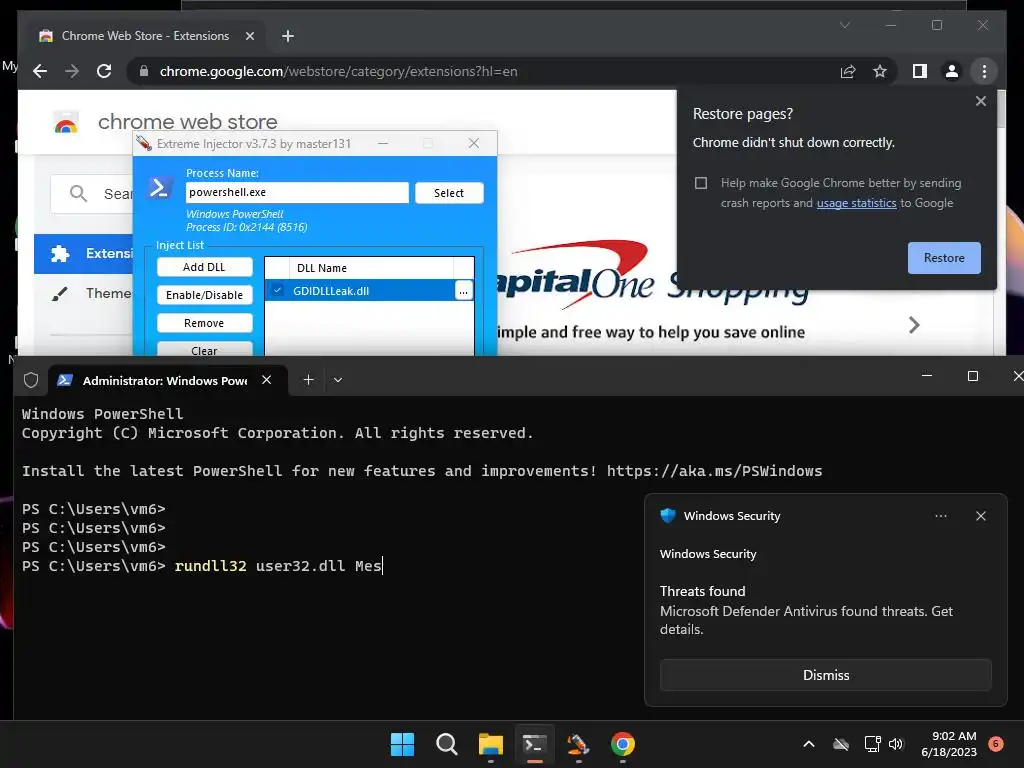Open File Explorer from taskbar
This screenshot has height=768, width=1024.
pyautogui.click(x=490, y=744)
